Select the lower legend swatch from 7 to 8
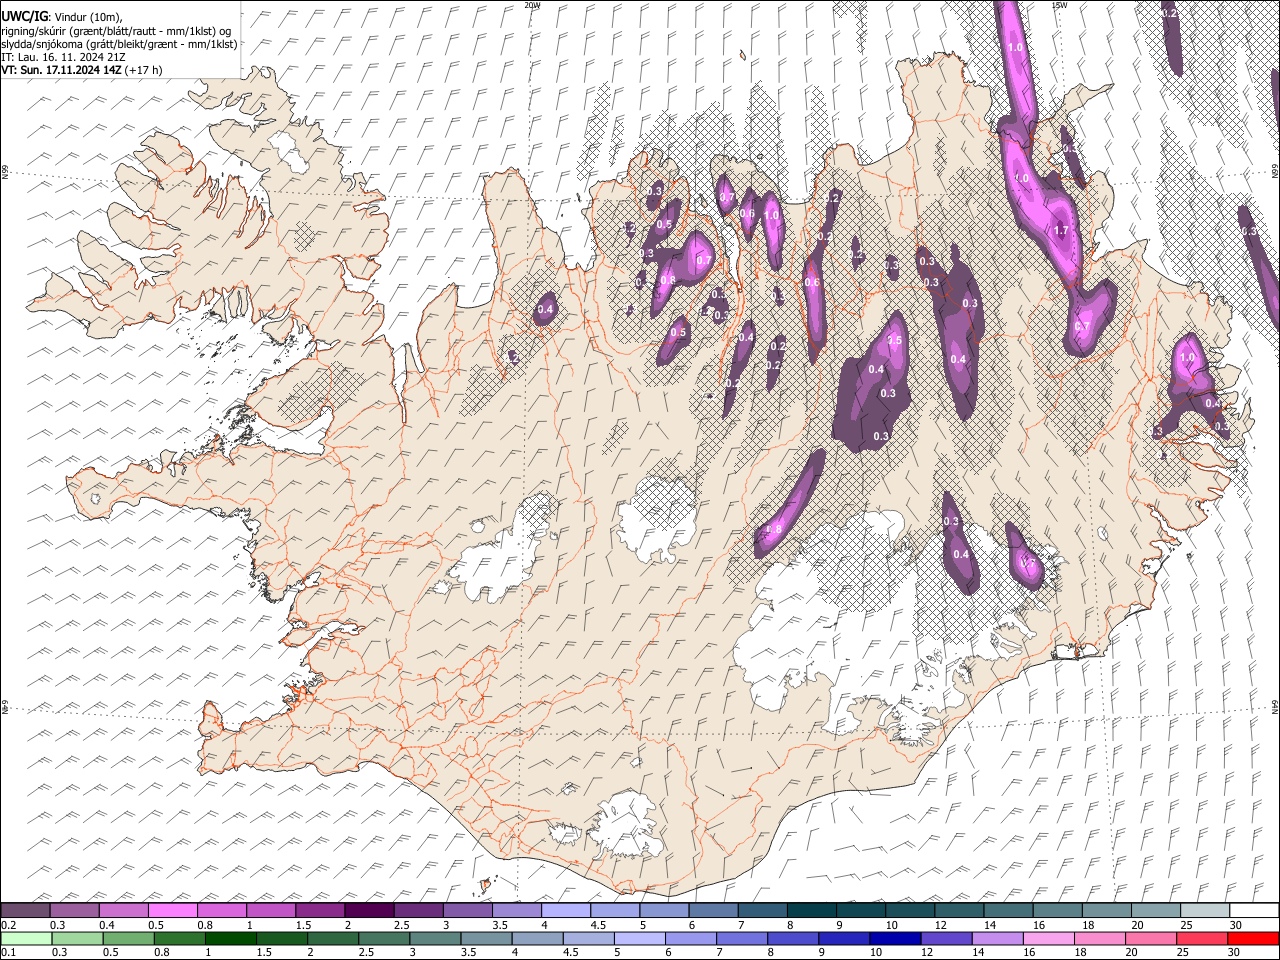The width and height of the screenshot is (1280, 960). point(741,938)
